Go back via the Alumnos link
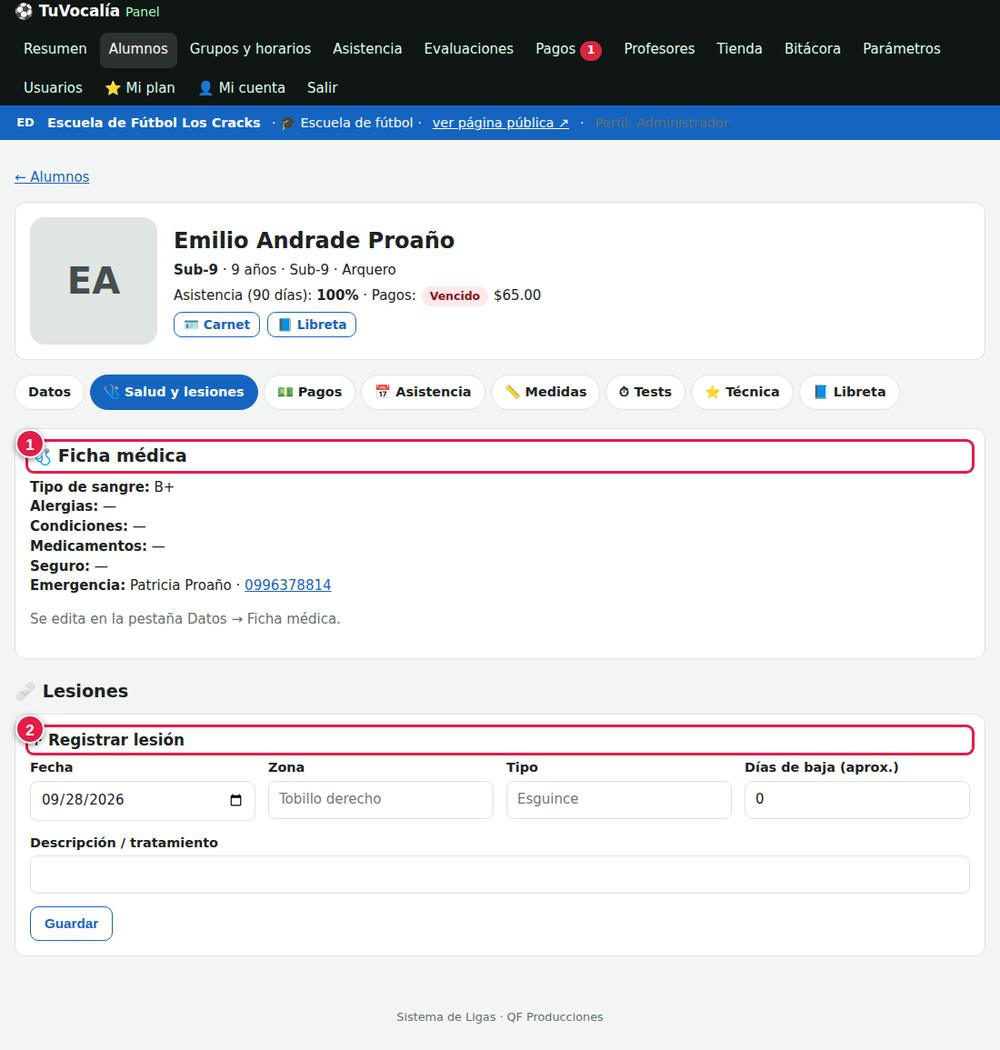Viewport: 1000px width, 1050px height. [x=52, y=177]
